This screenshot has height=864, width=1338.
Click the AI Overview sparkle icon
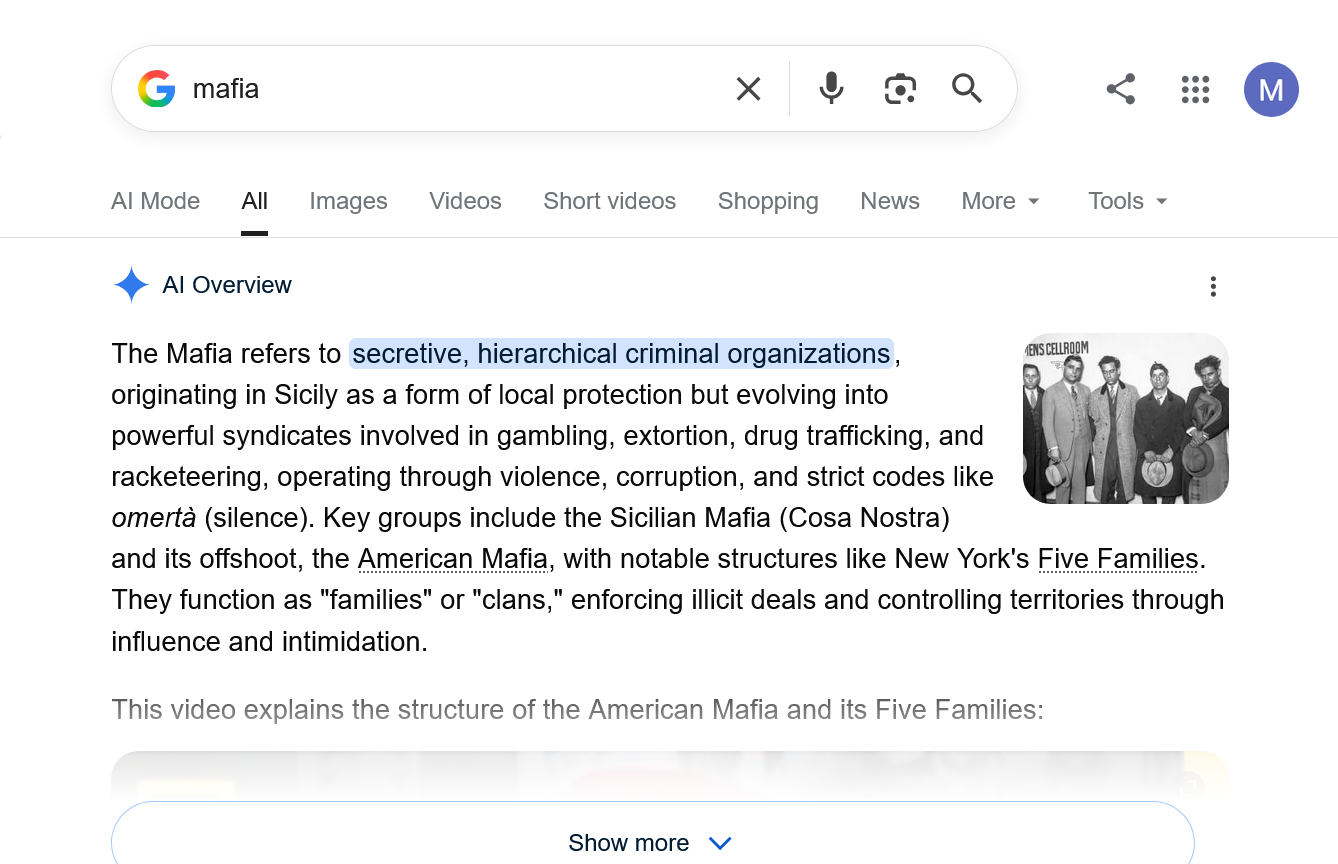coord(131,285)
